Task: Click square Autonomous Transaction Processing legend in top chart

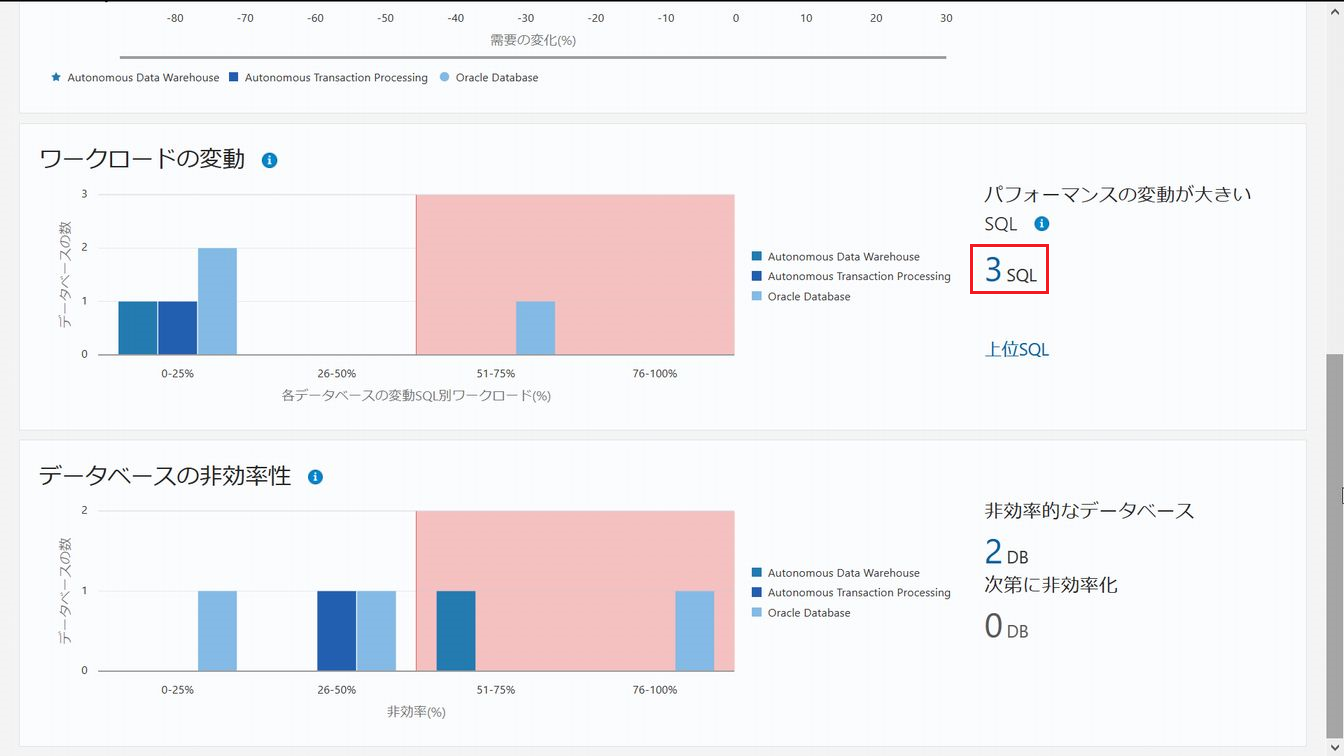Action: [x=328, y=77]
